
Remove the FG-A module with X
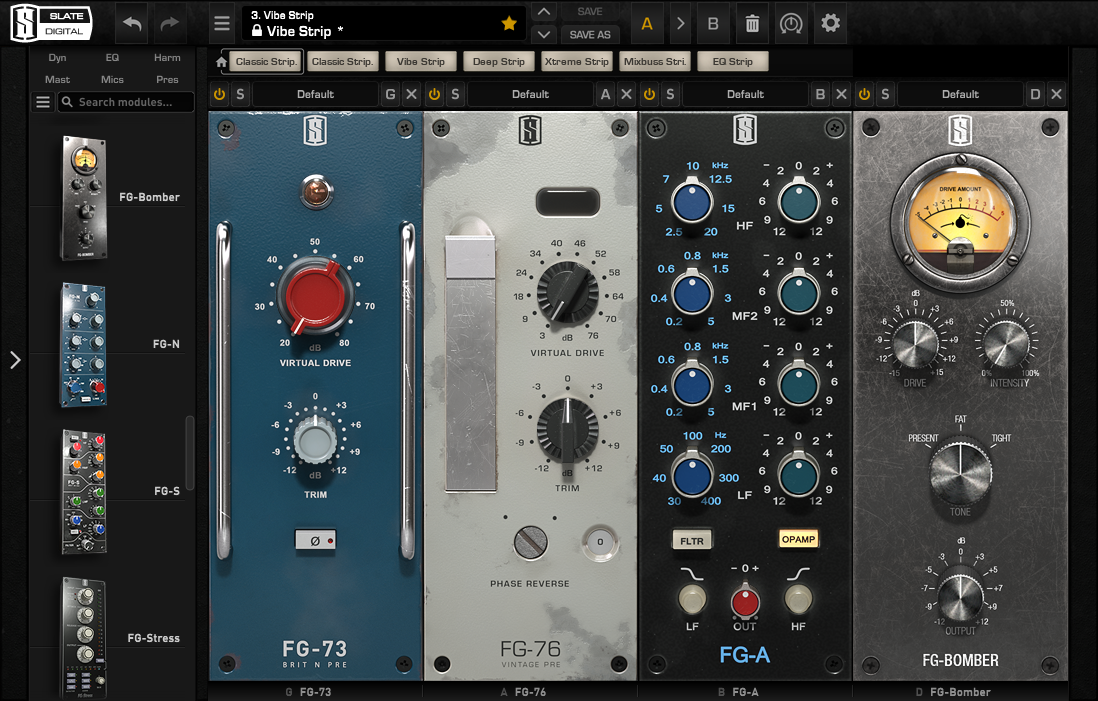click(x=842, y=94)
